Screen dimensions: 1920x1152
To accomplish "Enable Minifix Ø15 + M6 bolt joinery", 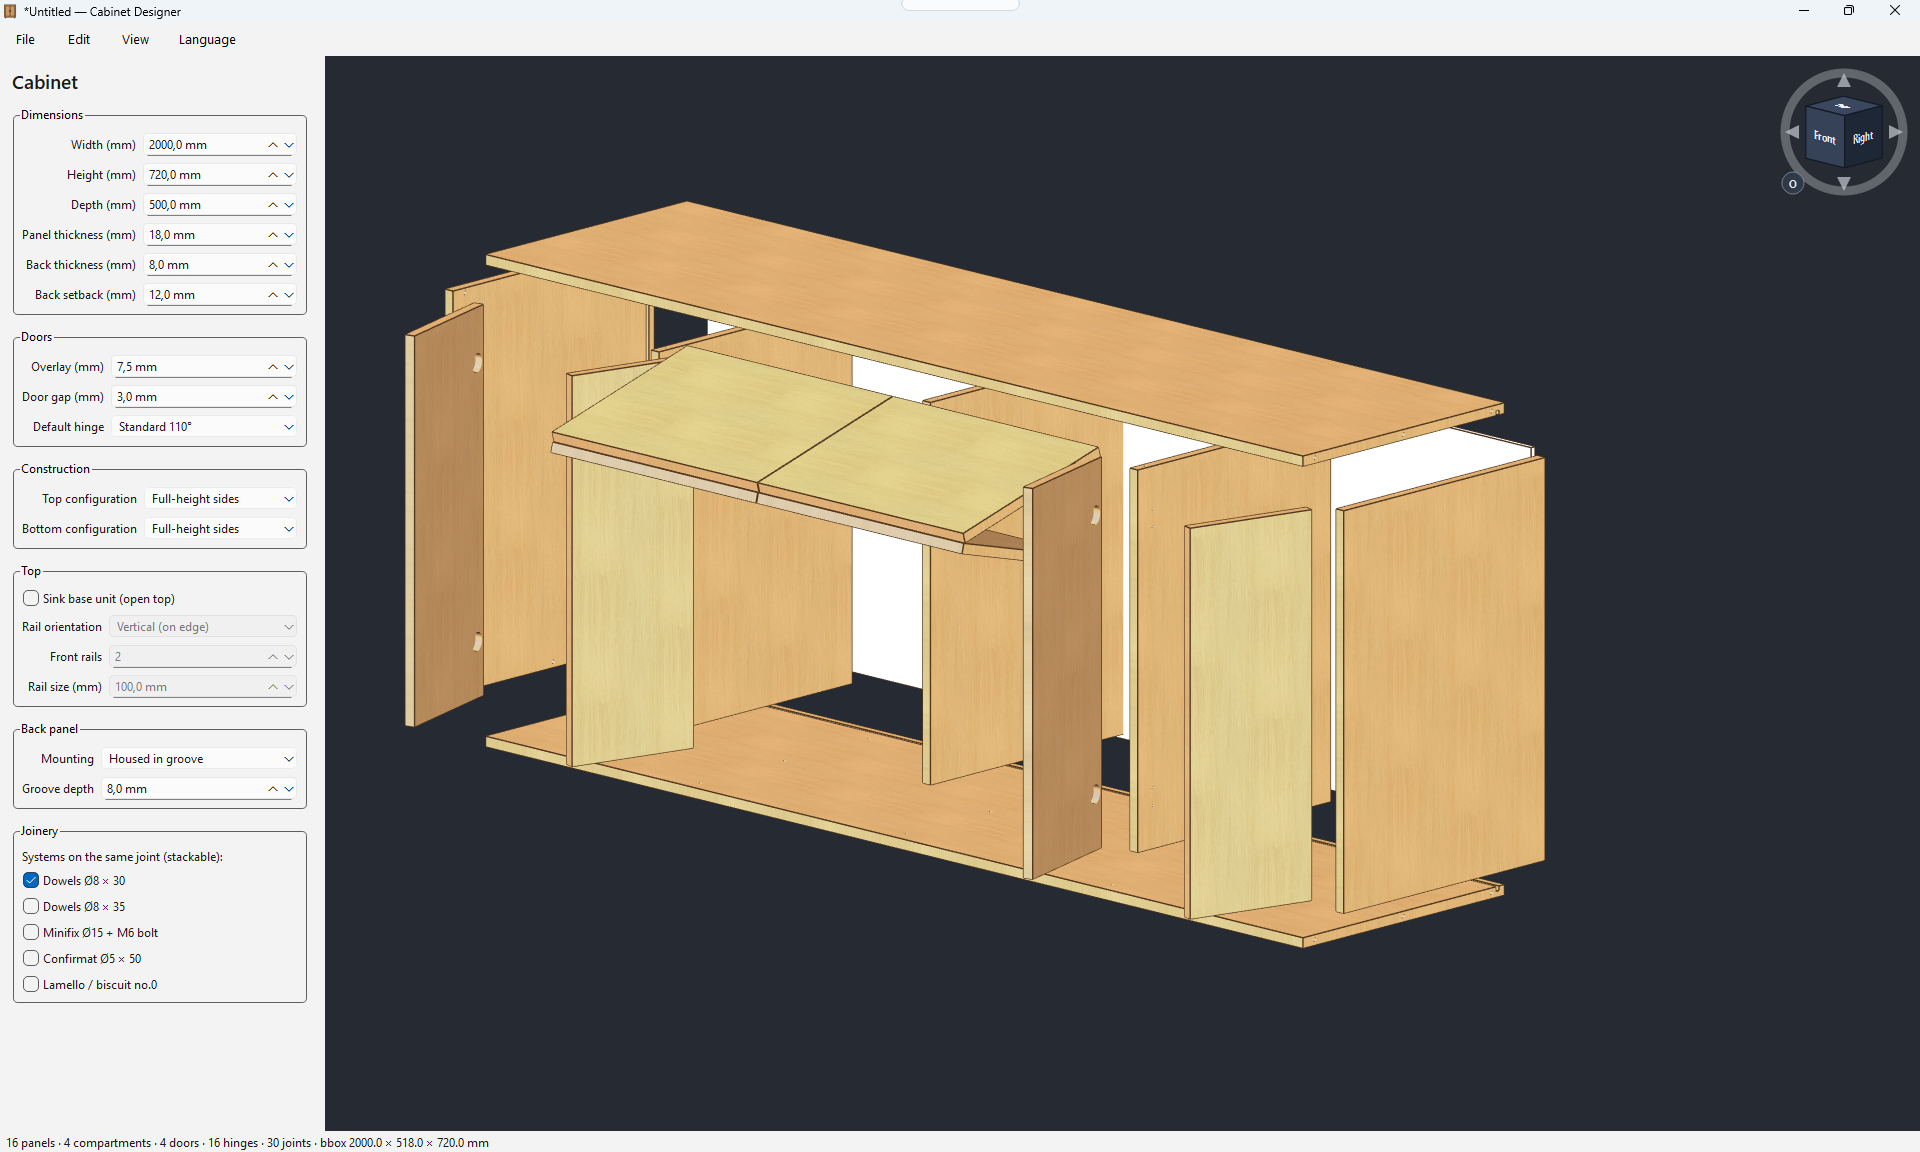I will [x=31, y=933].
